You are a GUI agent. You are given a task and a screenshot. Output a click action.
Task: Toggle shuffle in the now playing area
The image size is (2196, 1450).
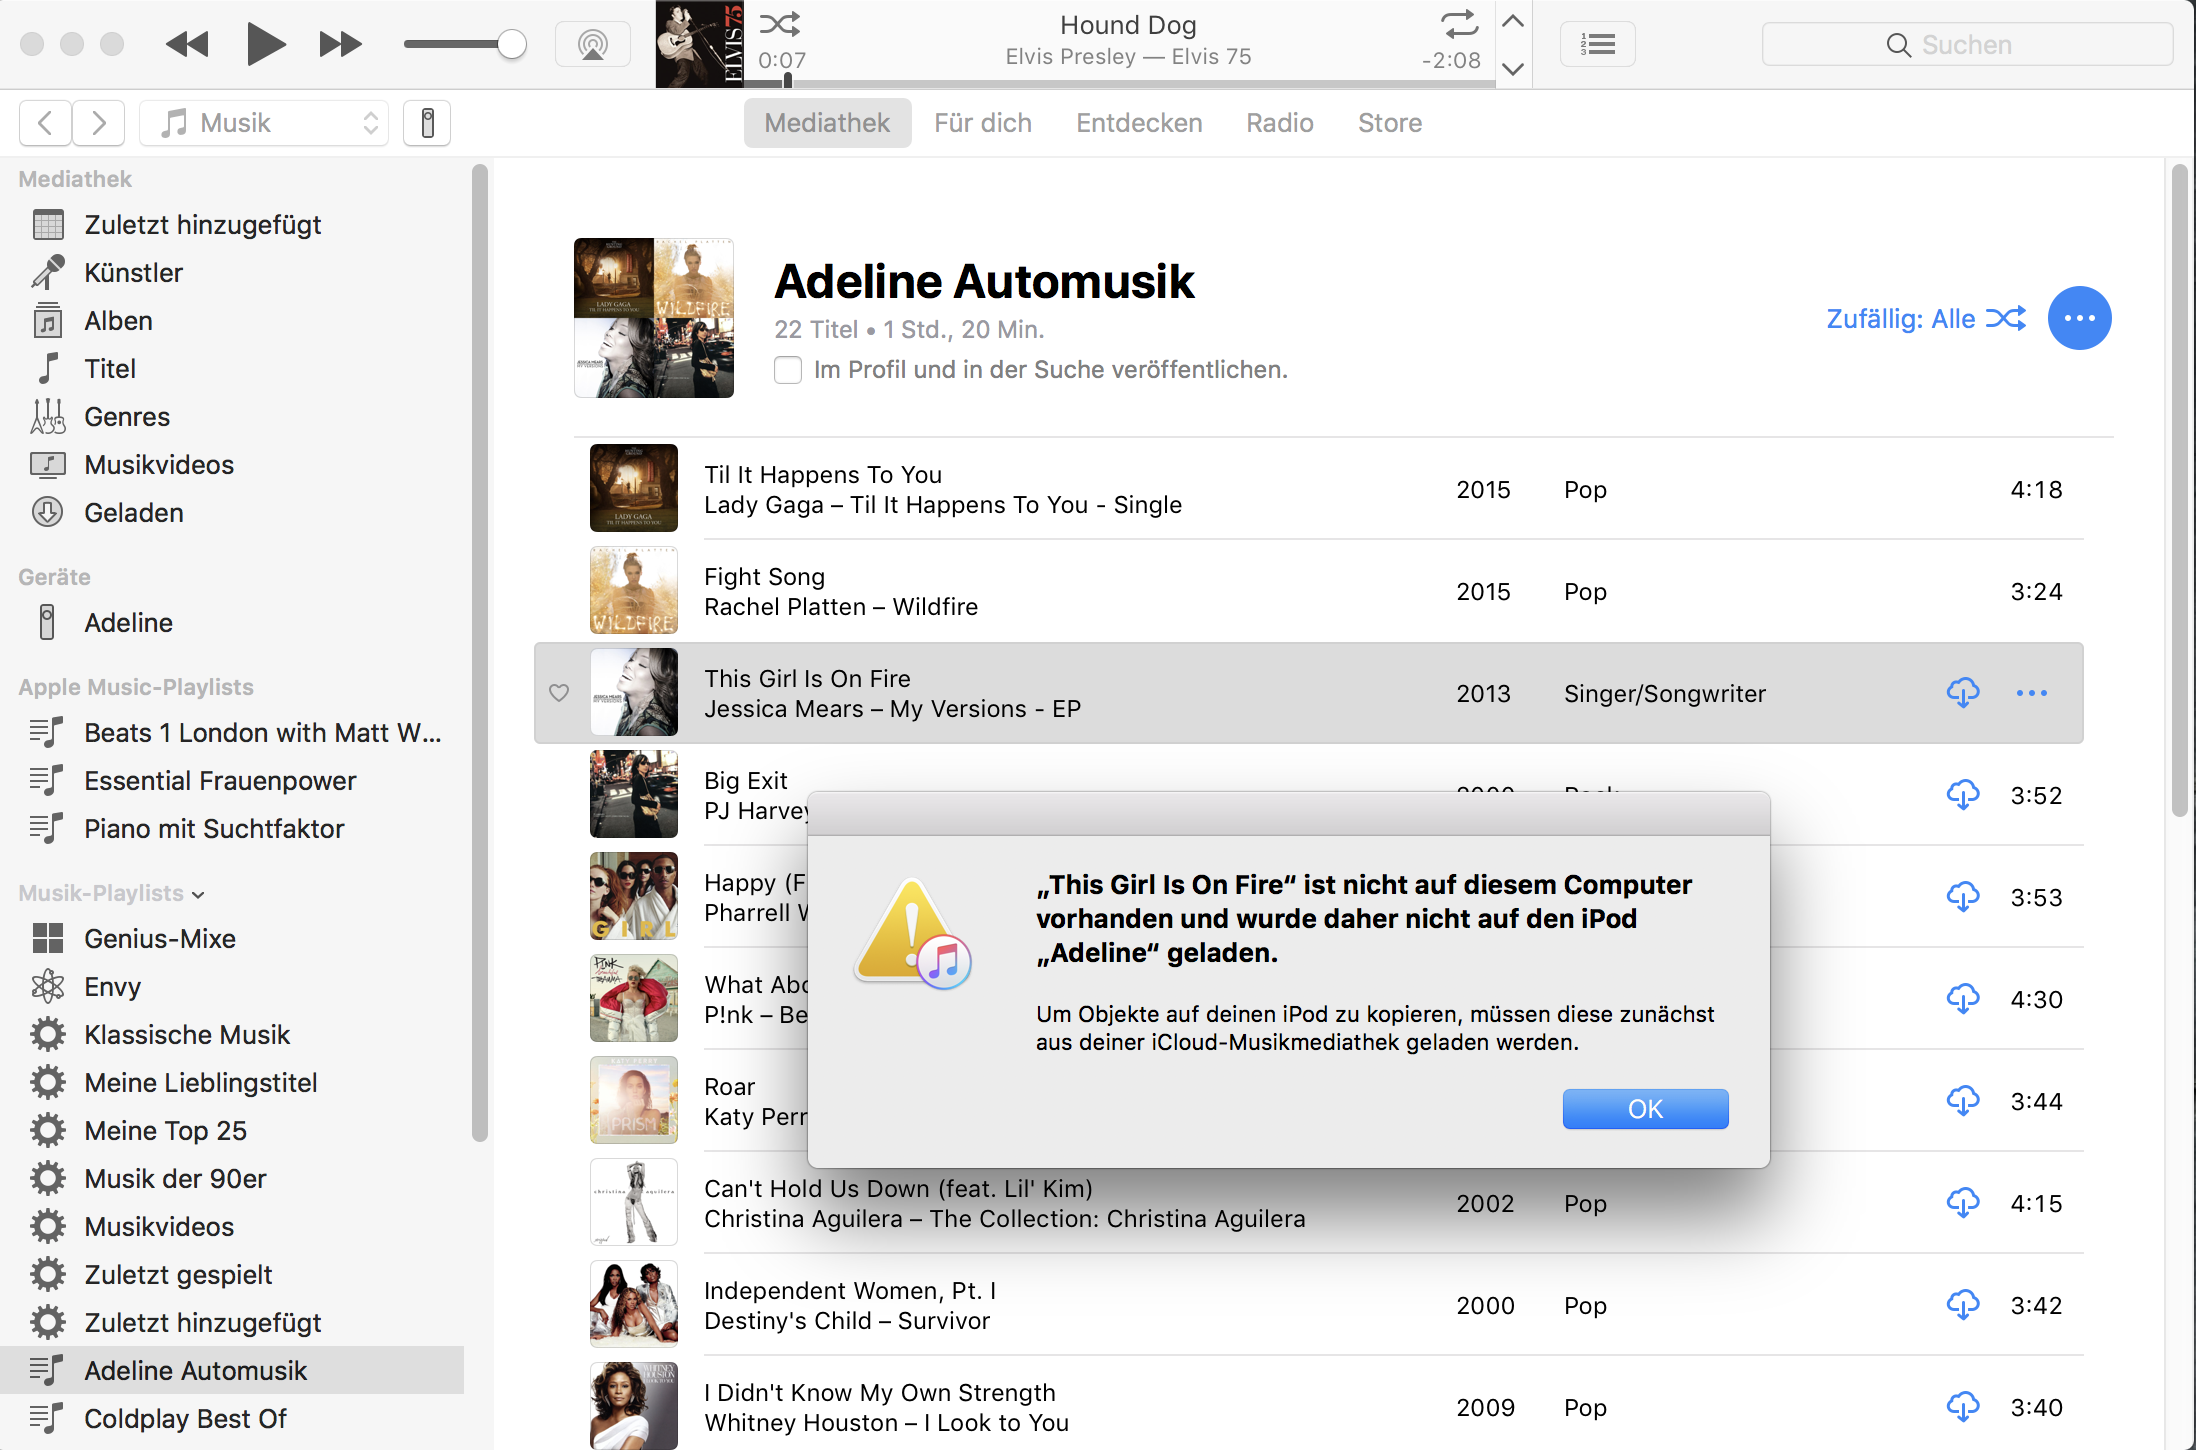pyautogui.click(x=779, y=24)
